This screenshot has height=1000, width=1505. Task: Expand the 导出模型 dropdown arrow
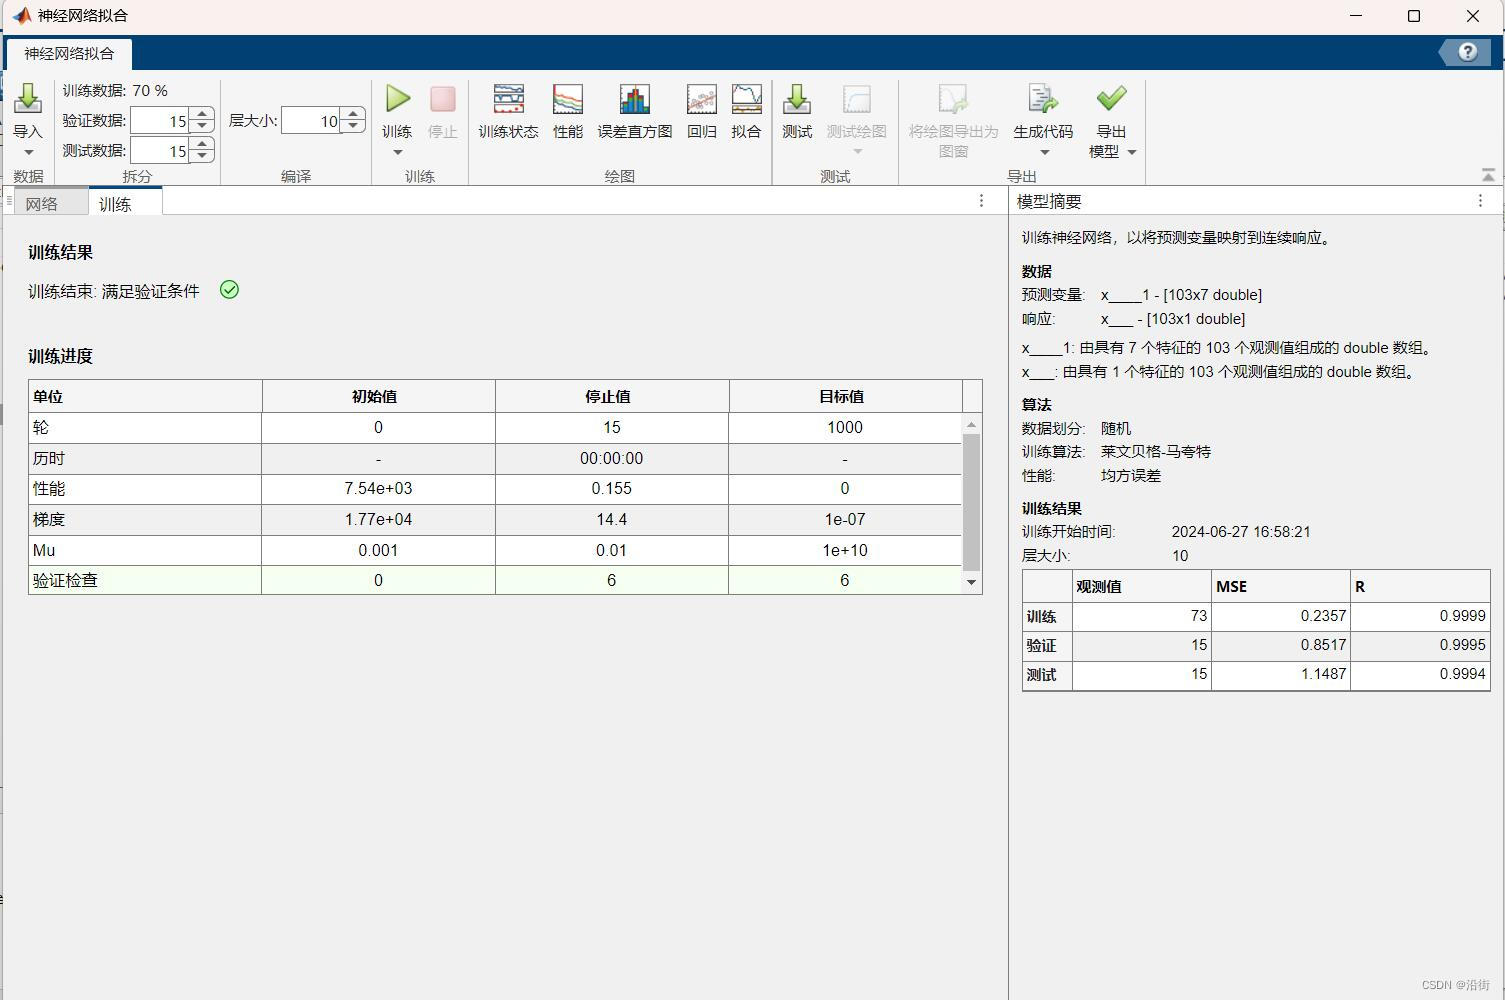1131,152
